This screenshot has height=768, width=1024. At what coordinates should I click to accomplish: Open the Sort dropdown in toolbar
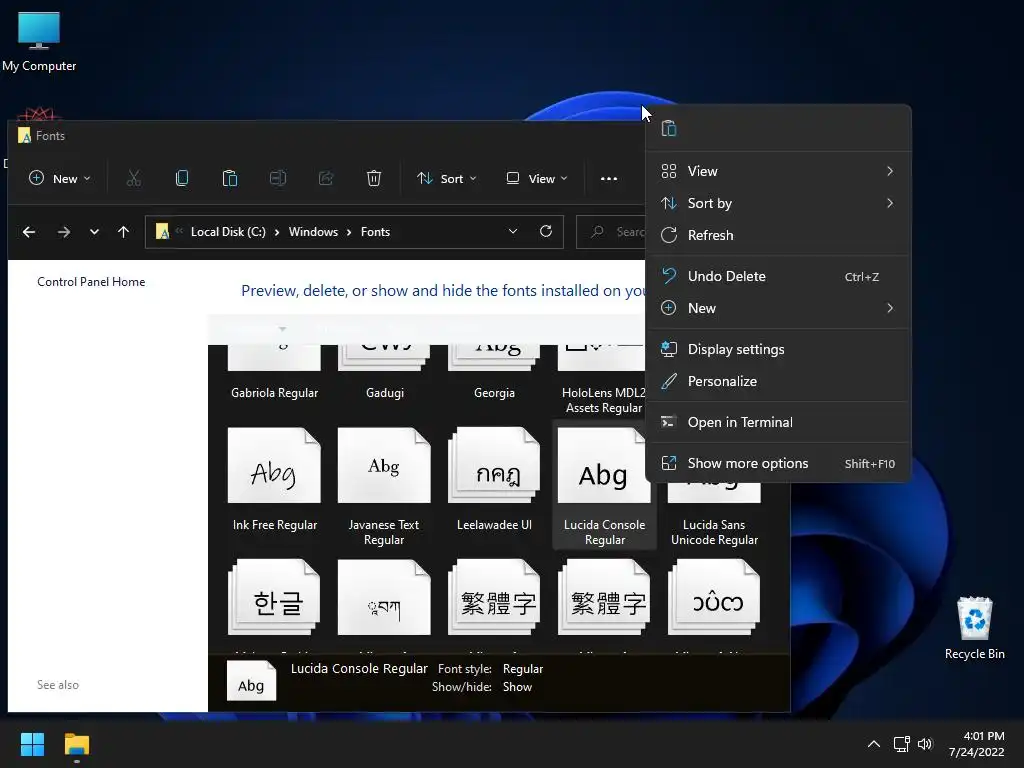(x=447, y=178)
